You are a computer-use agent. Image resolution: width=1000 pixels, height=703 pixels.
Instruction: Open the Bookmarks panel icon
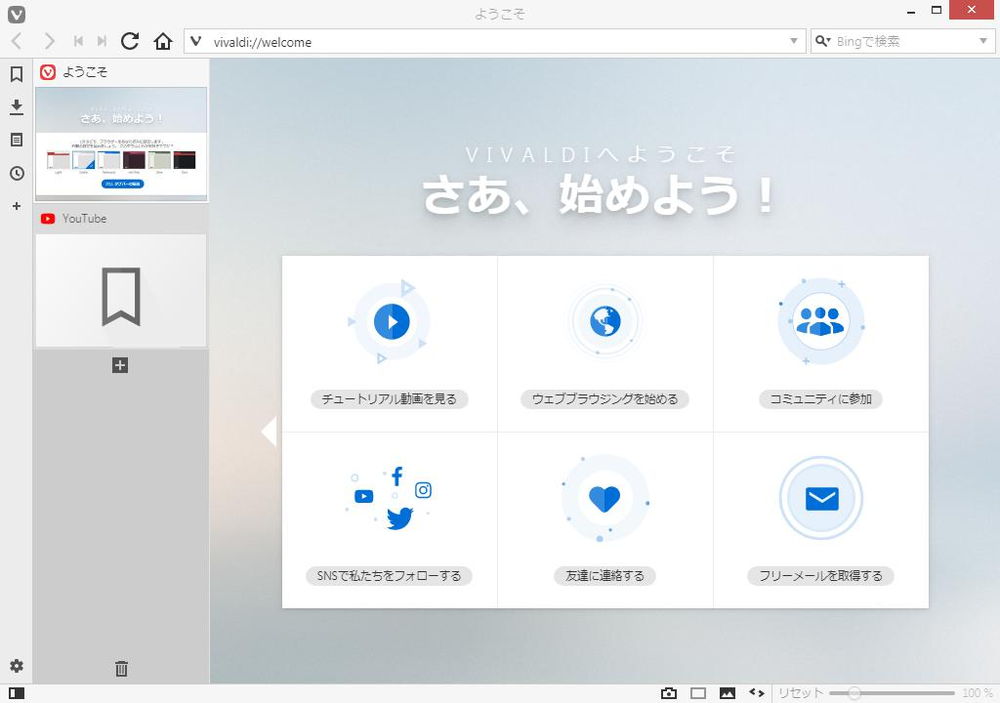(16, 74)
